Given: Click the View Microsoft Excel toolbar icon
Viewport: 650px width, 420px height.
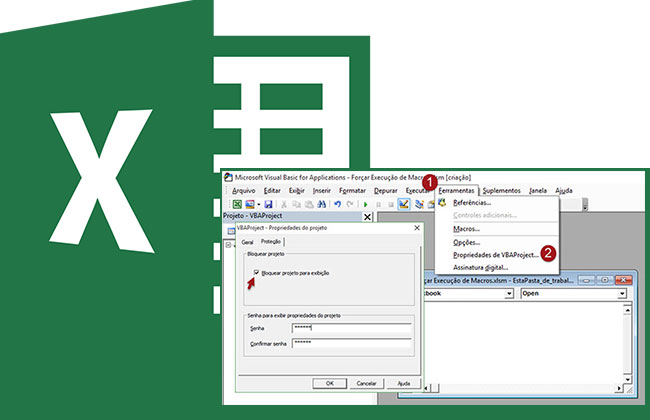Looking at the screenshot, I should coord(237,204).
